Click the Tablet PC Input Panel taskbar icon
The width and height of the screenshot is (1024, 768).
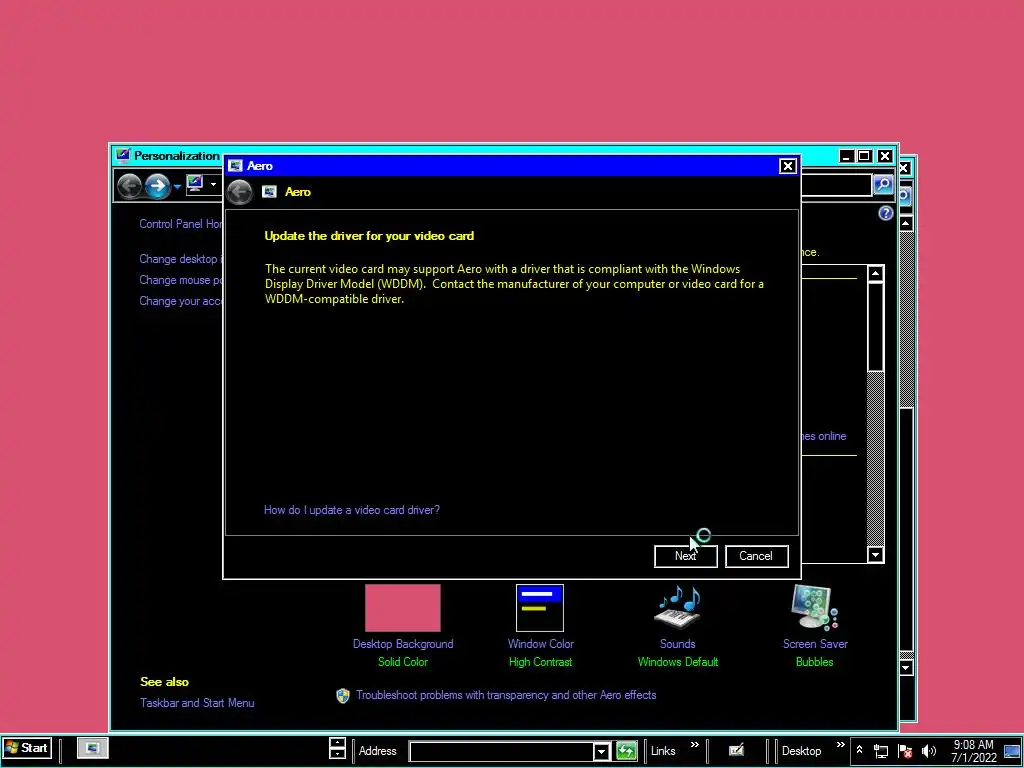(736, 750)
